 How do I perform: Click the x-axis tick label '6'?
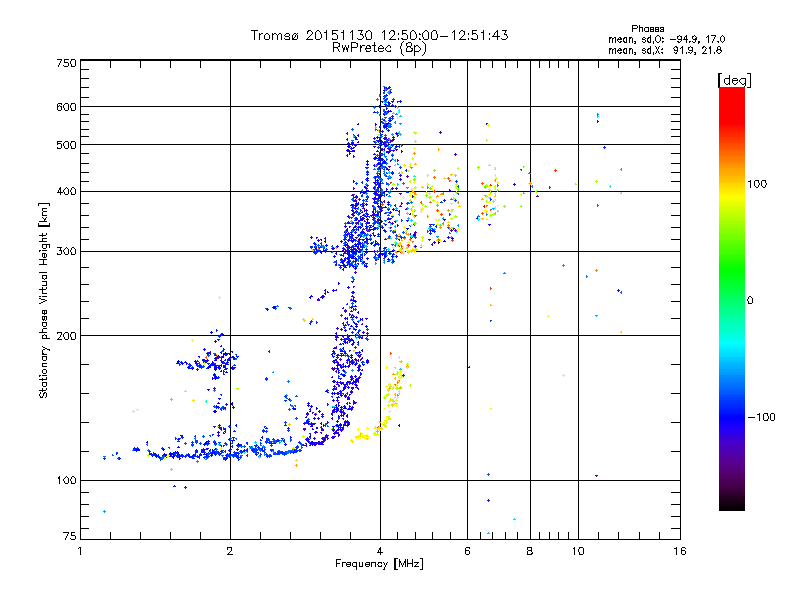pyautogui.click(x=467, y=551)
